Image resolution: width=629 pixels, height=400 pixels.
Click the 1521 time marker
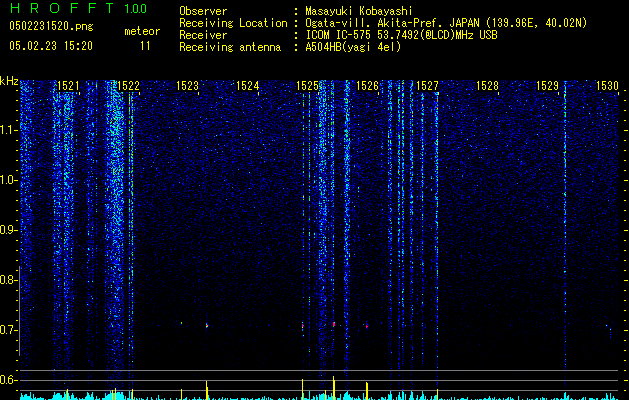[x=68, y=86]
